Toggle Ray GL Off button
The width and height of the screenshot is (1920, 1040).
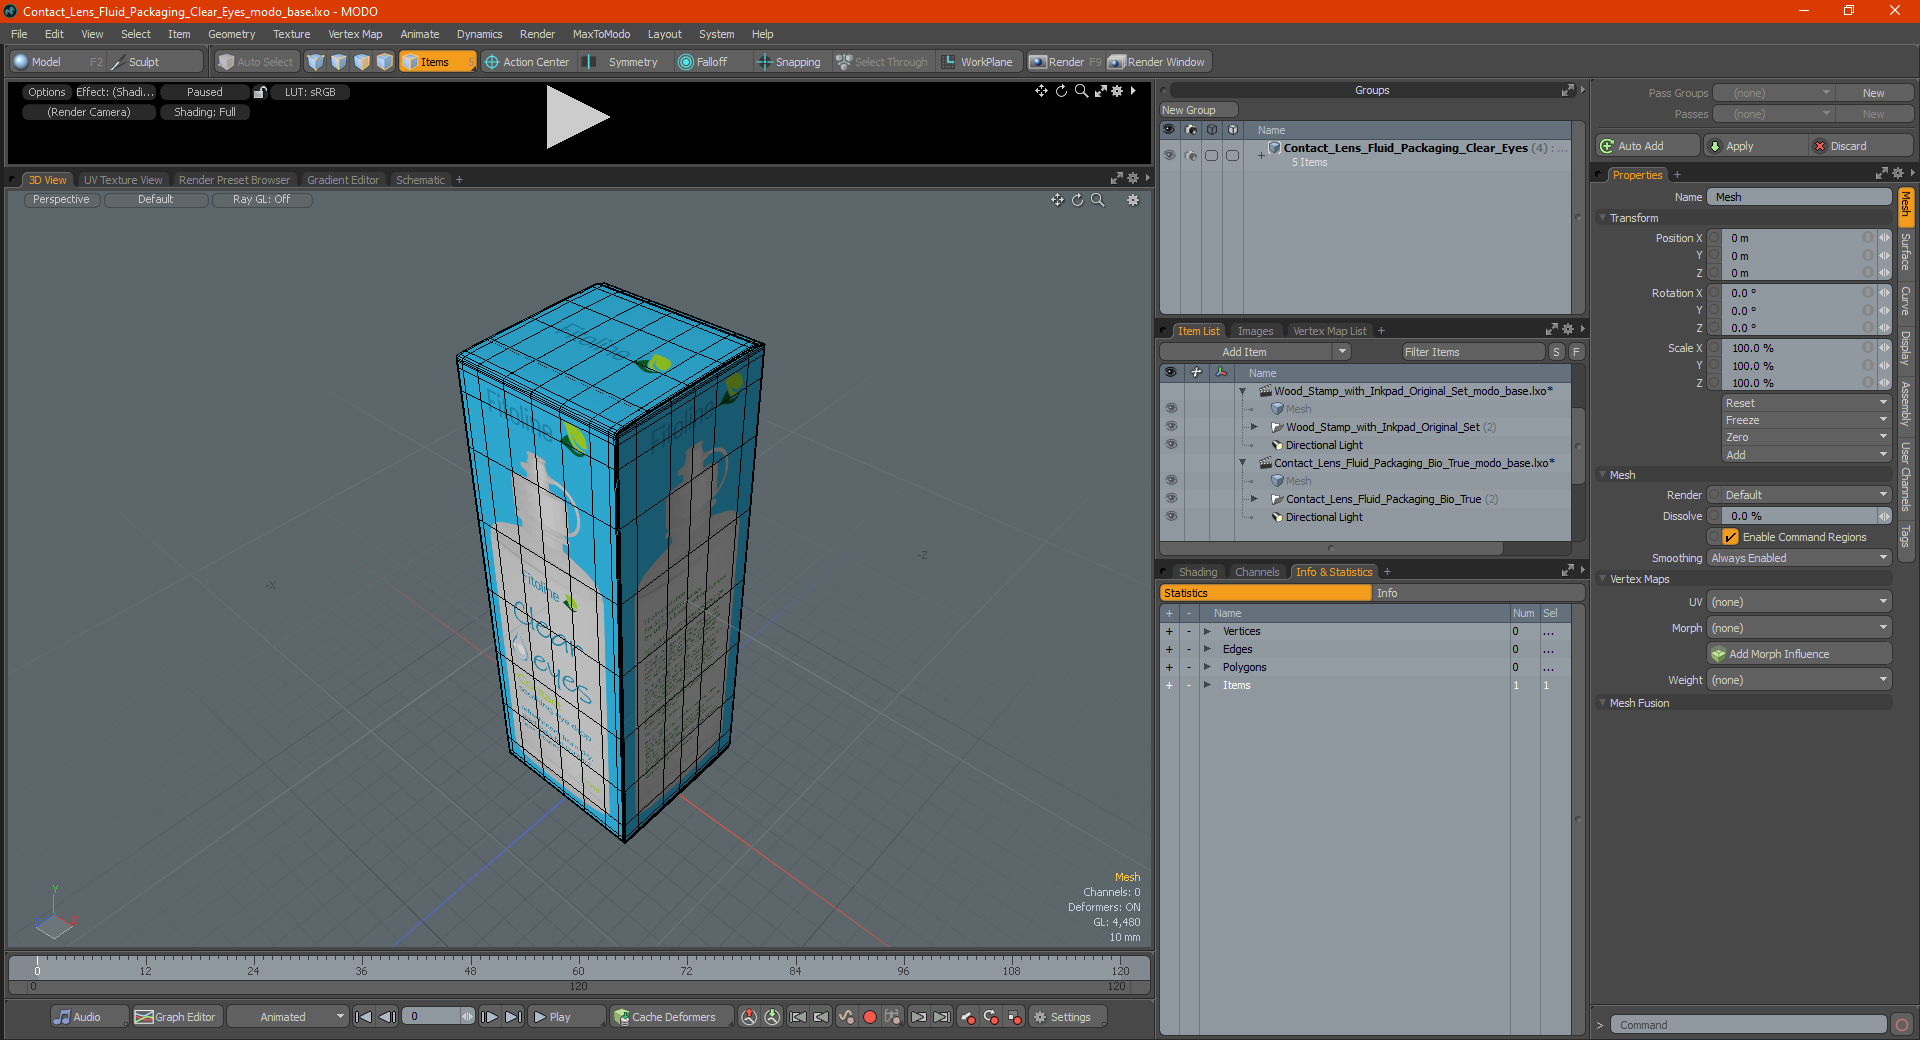click(262, 199)
